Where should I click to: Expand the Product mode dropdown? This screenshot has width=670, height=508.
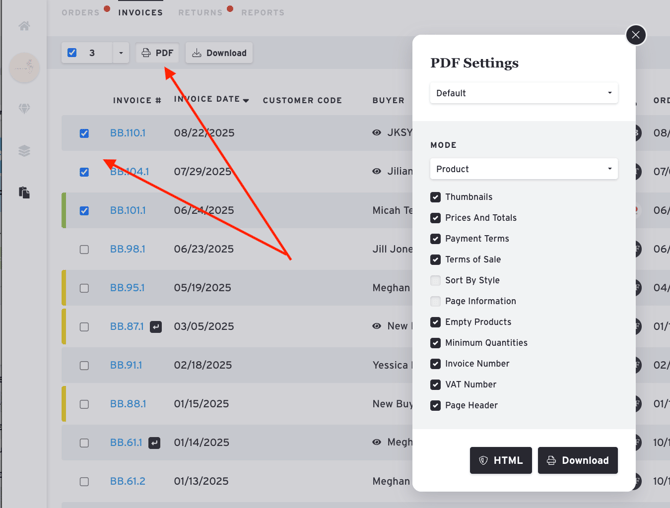[x=523, y=169]
